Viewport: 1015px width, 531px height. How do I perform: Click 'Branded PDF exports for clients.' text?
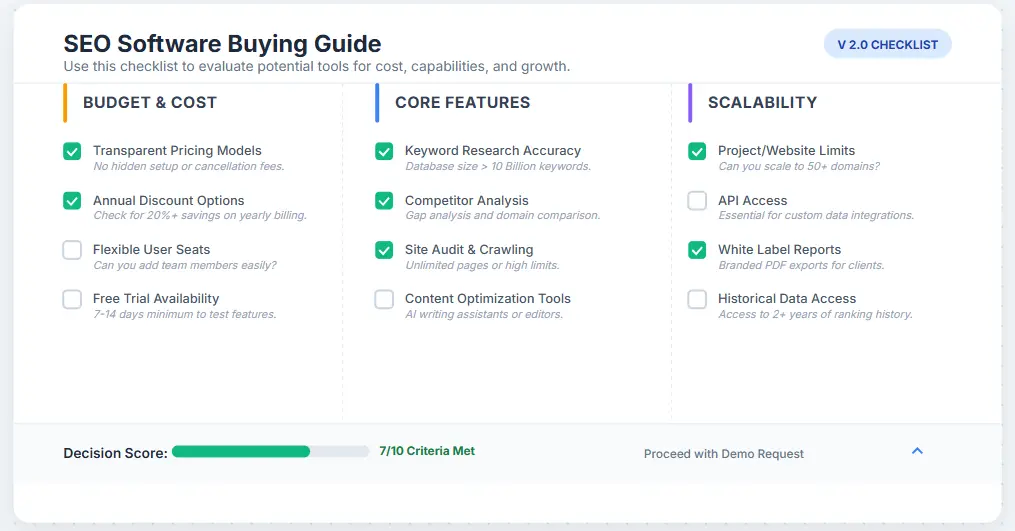(801, 265)
